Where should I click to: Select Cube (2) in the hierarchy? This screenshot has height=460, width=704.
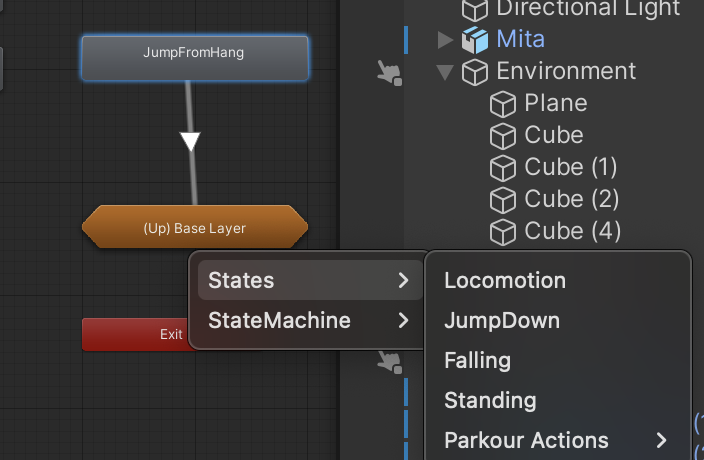pos(571,199)
